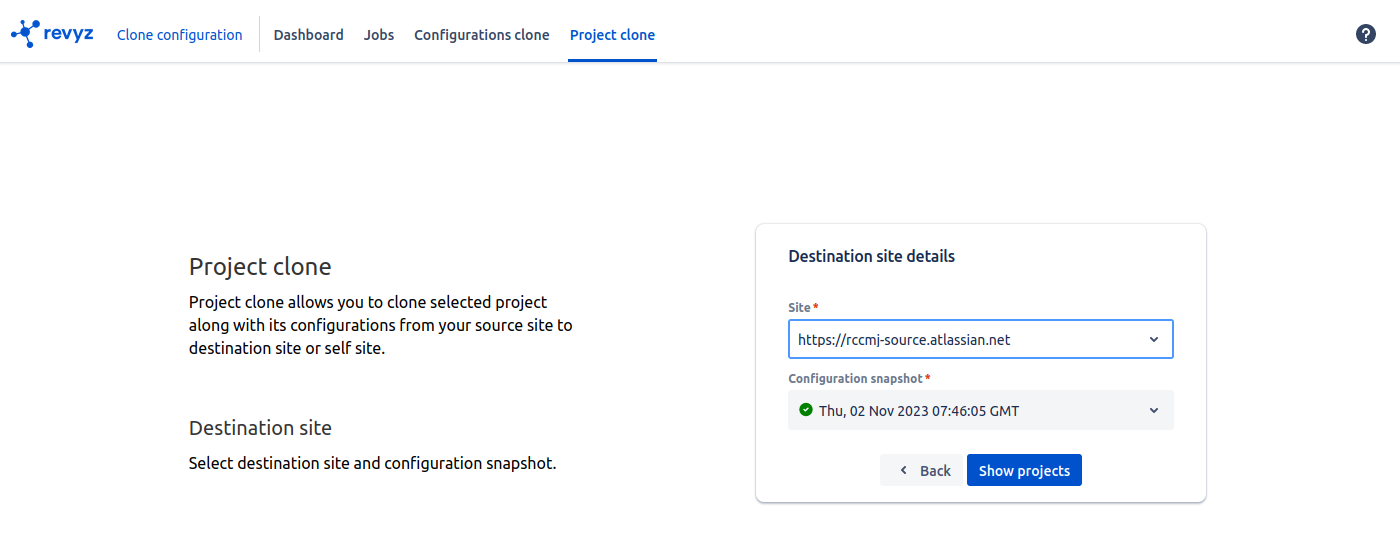Select the Project clone tab
Image resolution: width=1400 pixels, height=560 pixels.
(612, 35)
